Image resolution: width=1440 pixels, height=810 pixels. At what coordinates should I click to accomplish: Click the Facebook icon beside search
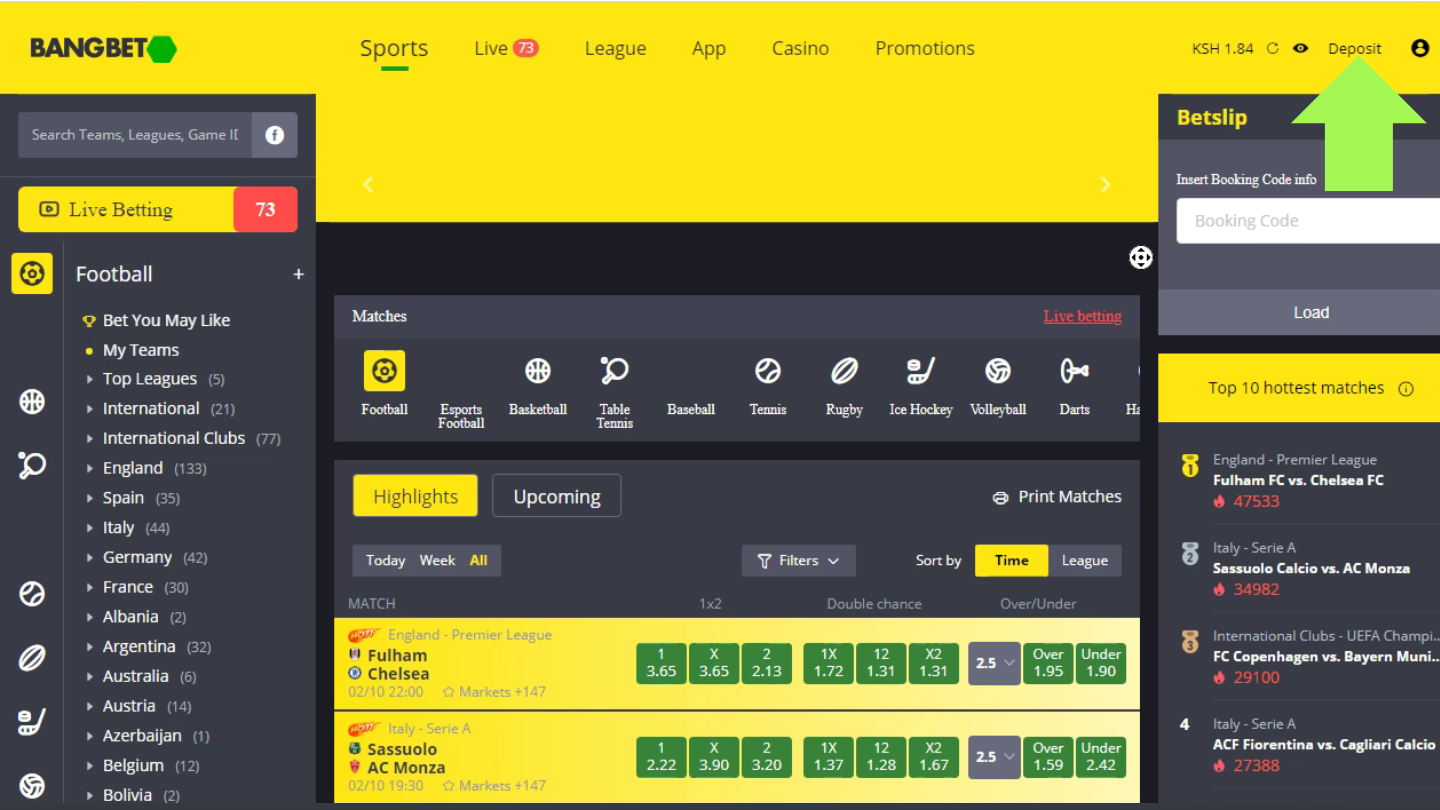(274, 135)
